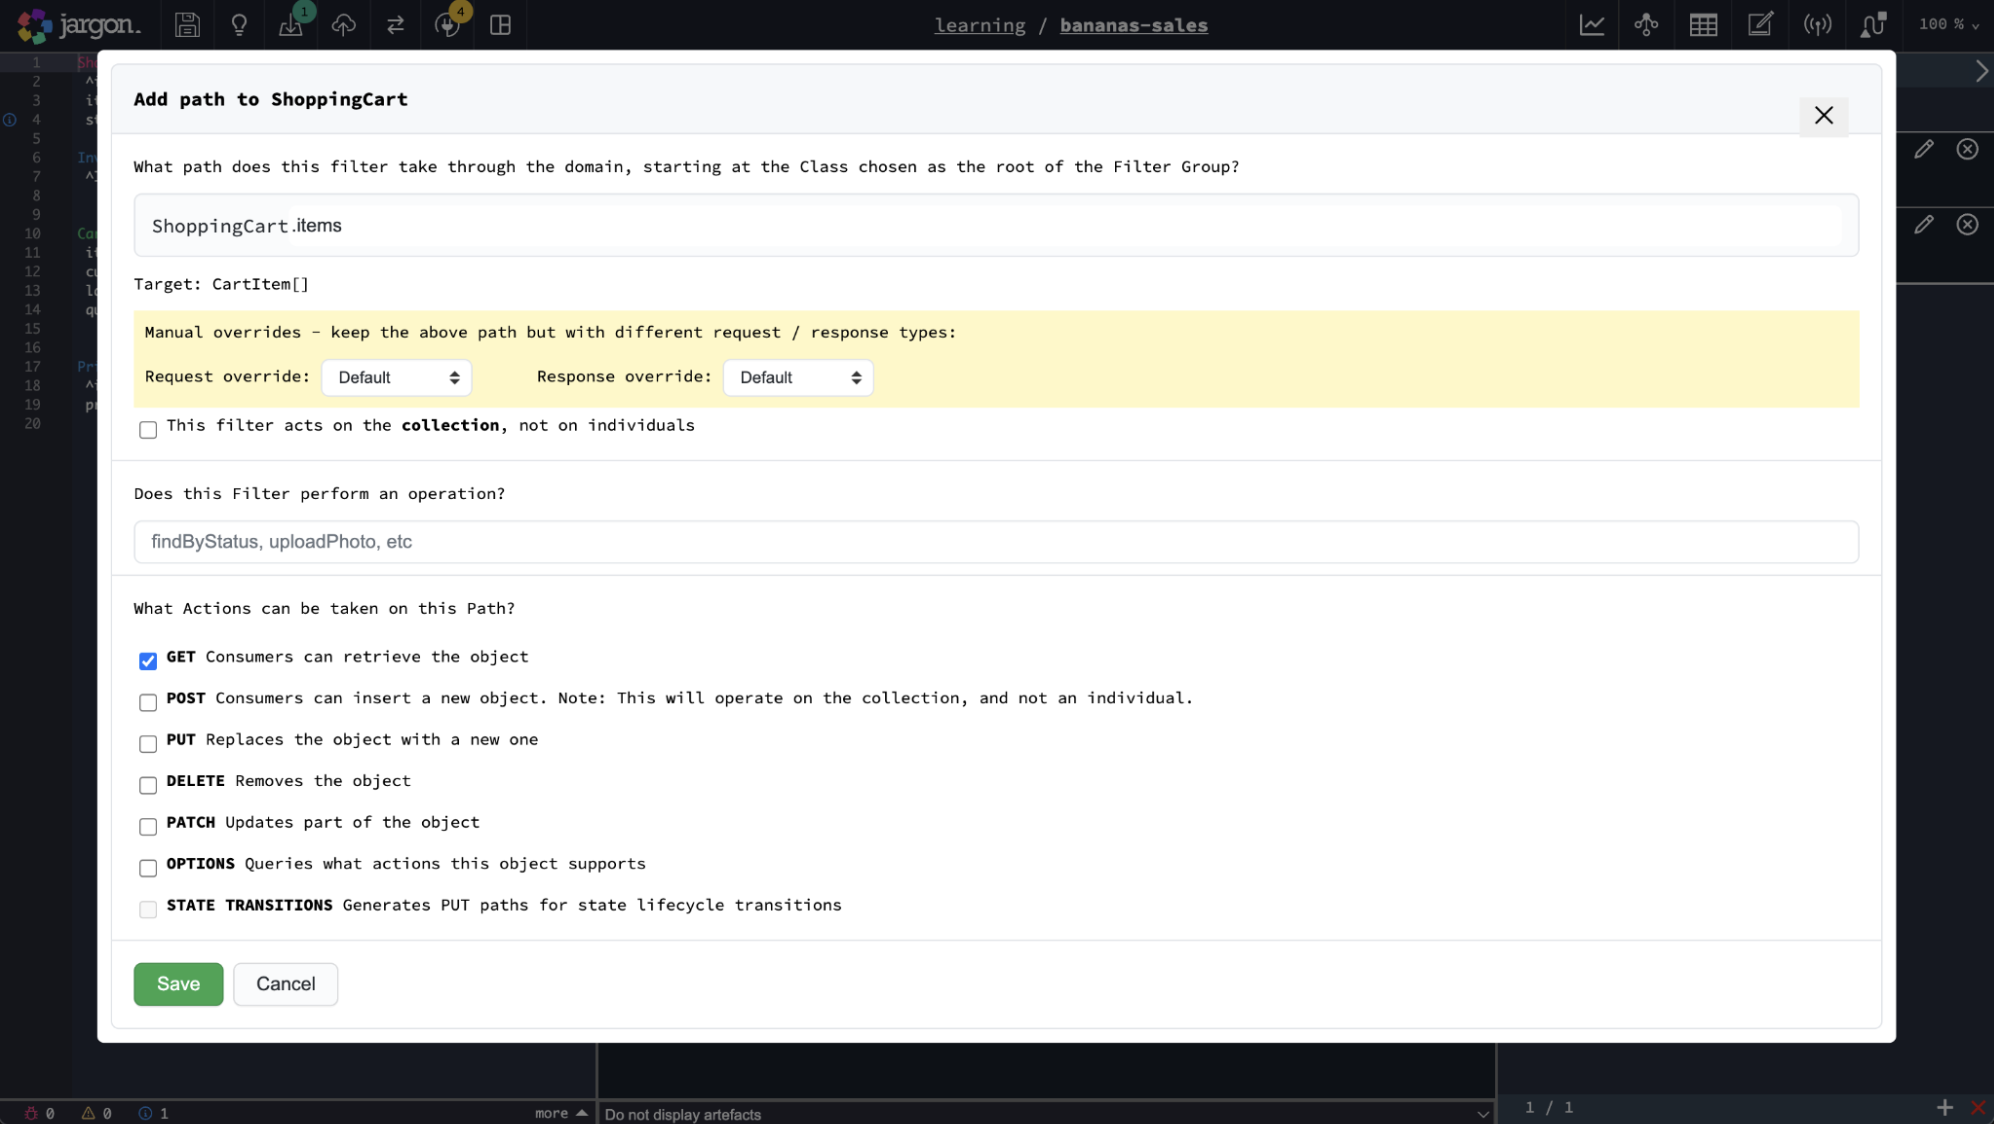This screenshot has width=1994, height=1124.
Task: Toggle the split panel layout view
Action: pos(499,25)
